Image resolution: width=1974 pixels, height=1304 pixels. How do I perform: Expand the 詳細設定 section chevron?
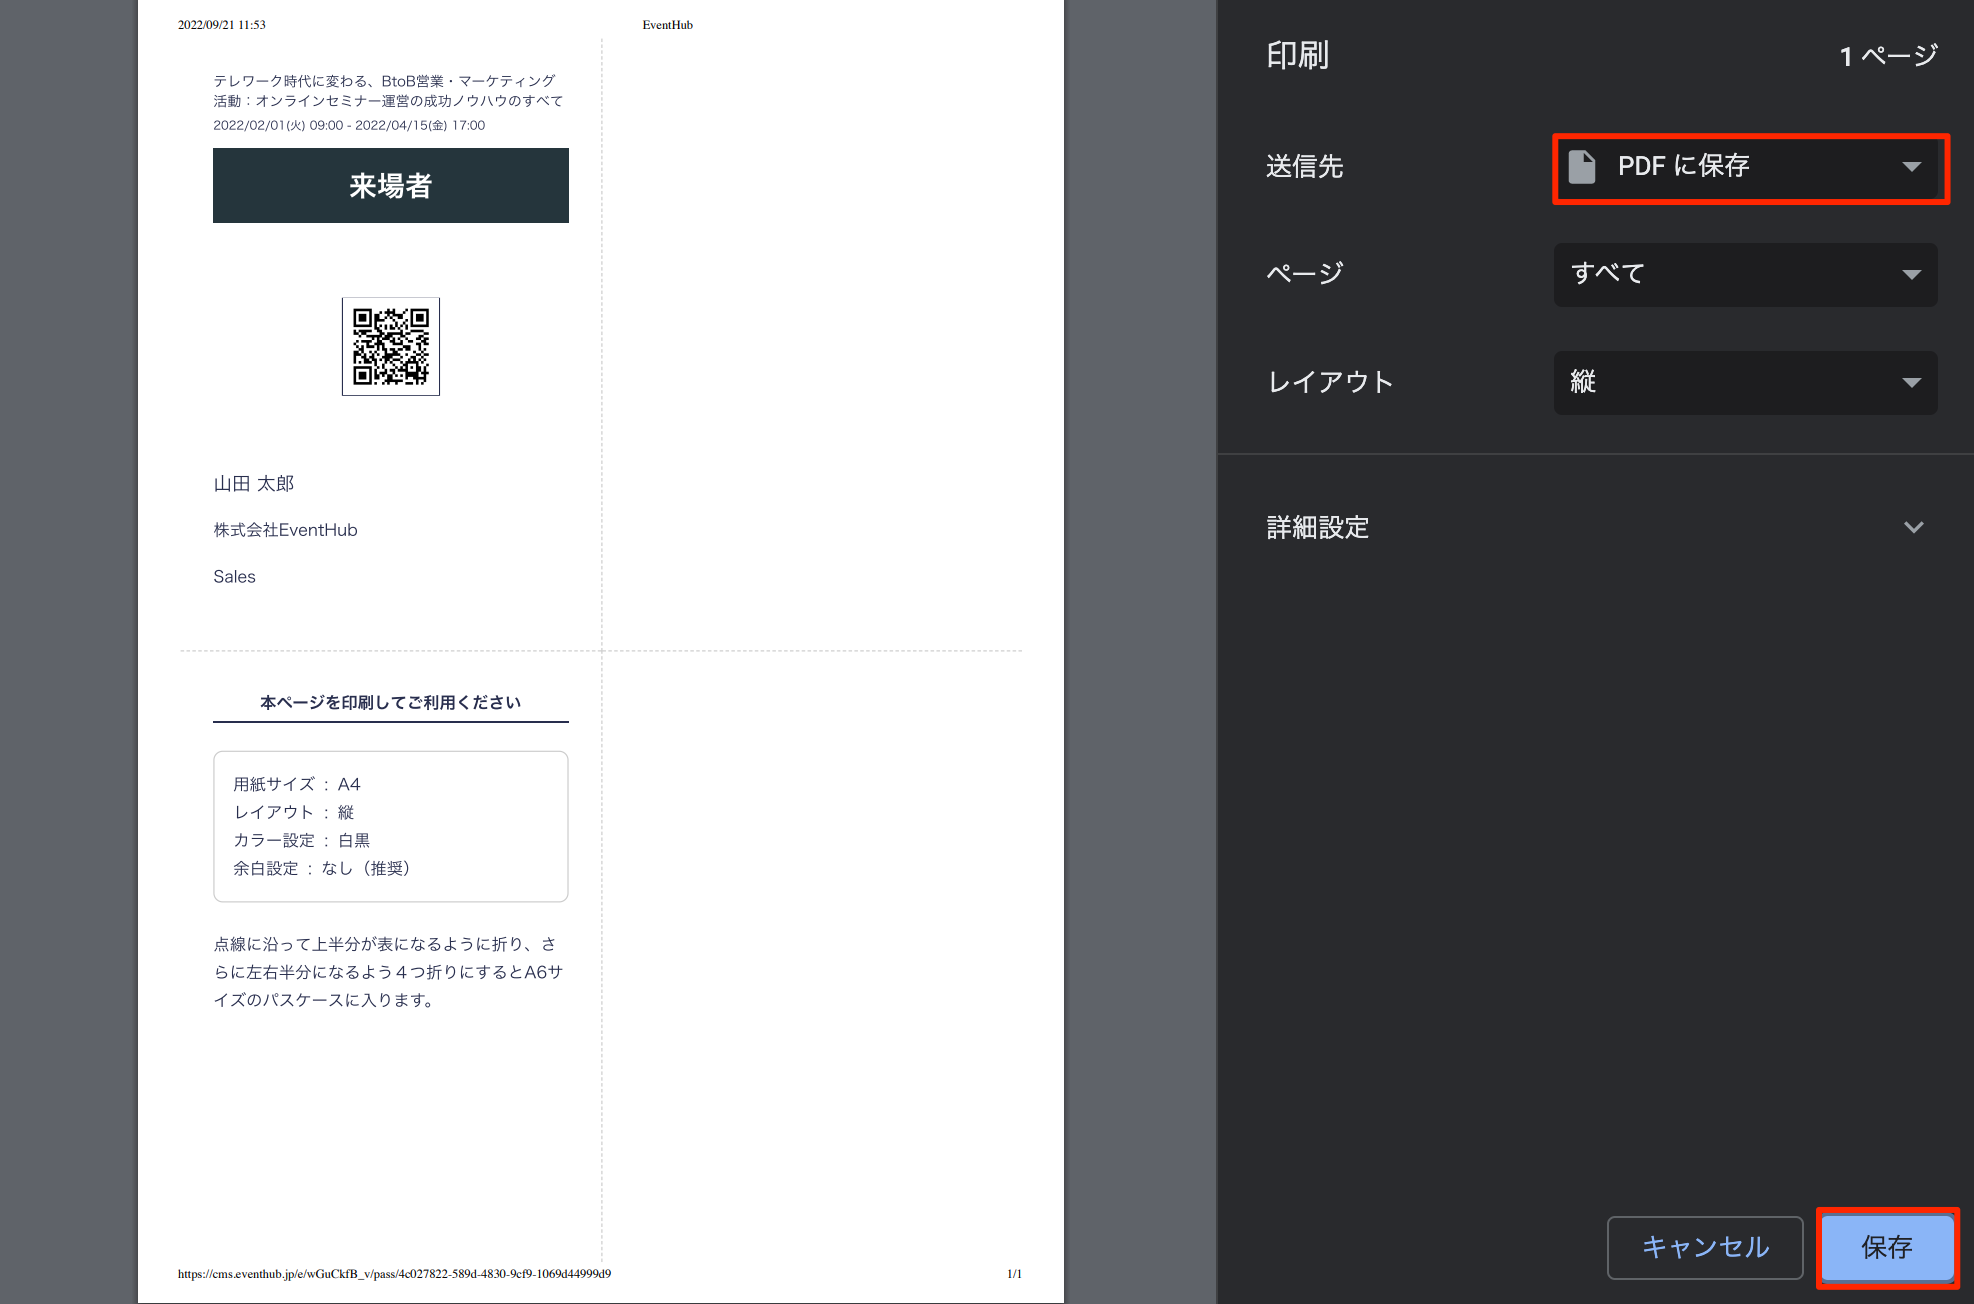click(1913, 527)
